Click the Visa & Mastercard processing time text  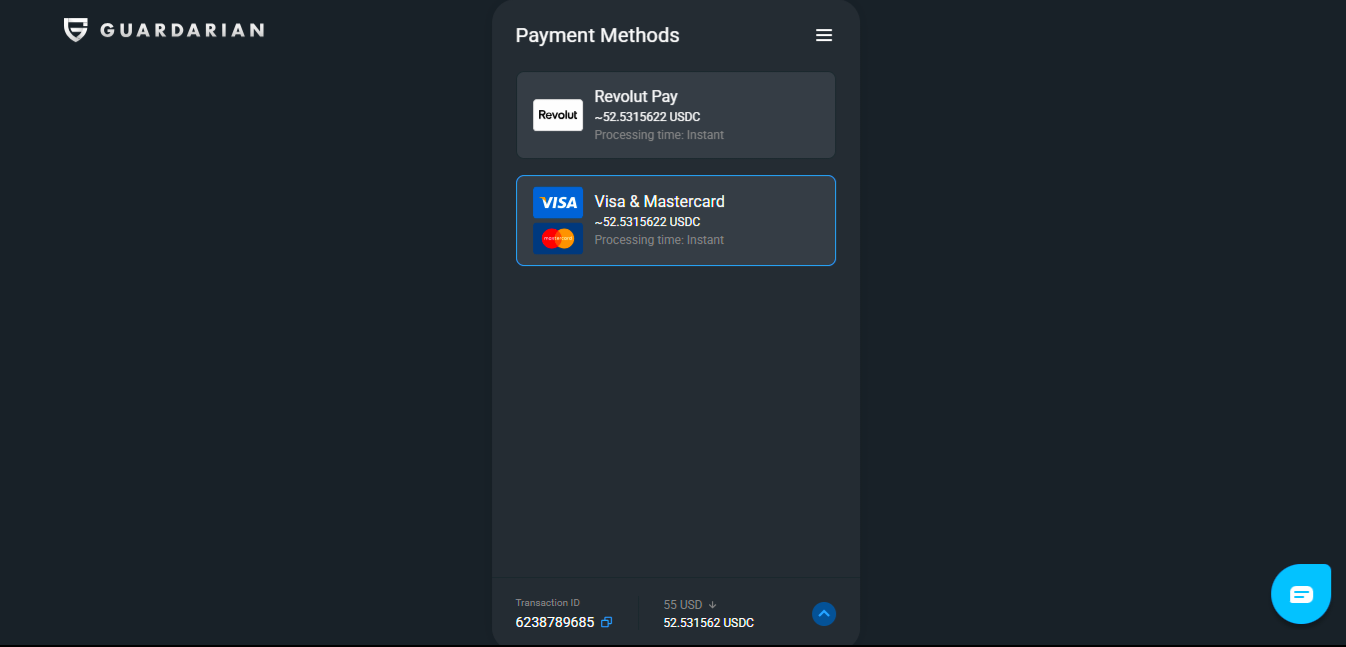(x=659, y=240)
